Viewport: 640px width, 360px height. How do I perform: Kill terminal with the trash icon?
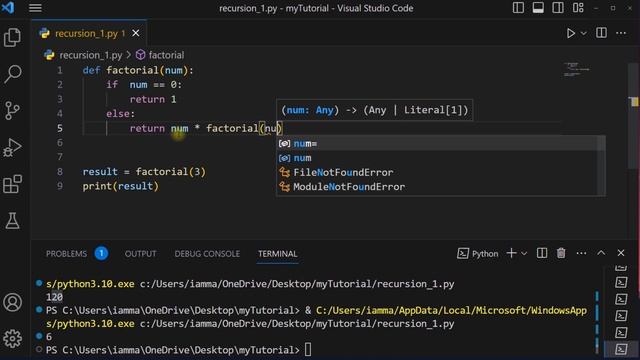click(561, 253)
